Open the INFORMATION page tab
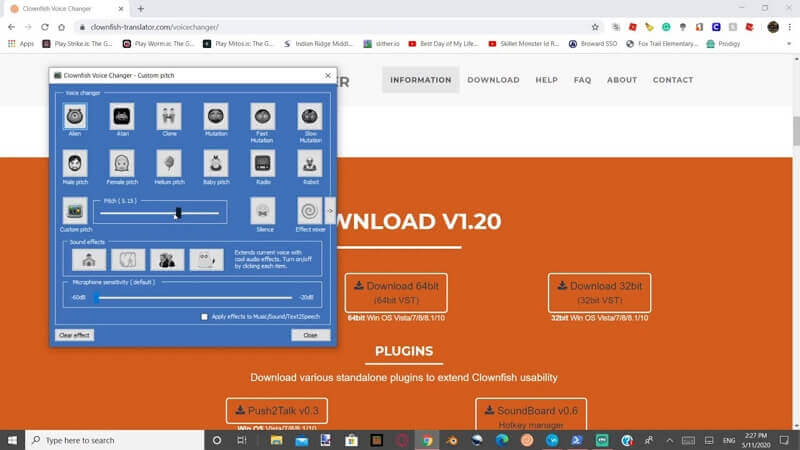The width and height of the screenshot is (800, 450). click(x=421, y=80)
